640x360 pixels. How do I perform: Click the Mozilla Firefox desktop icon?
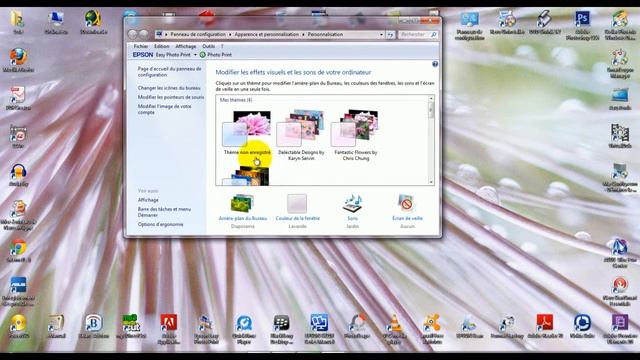(x=18, y=60)
